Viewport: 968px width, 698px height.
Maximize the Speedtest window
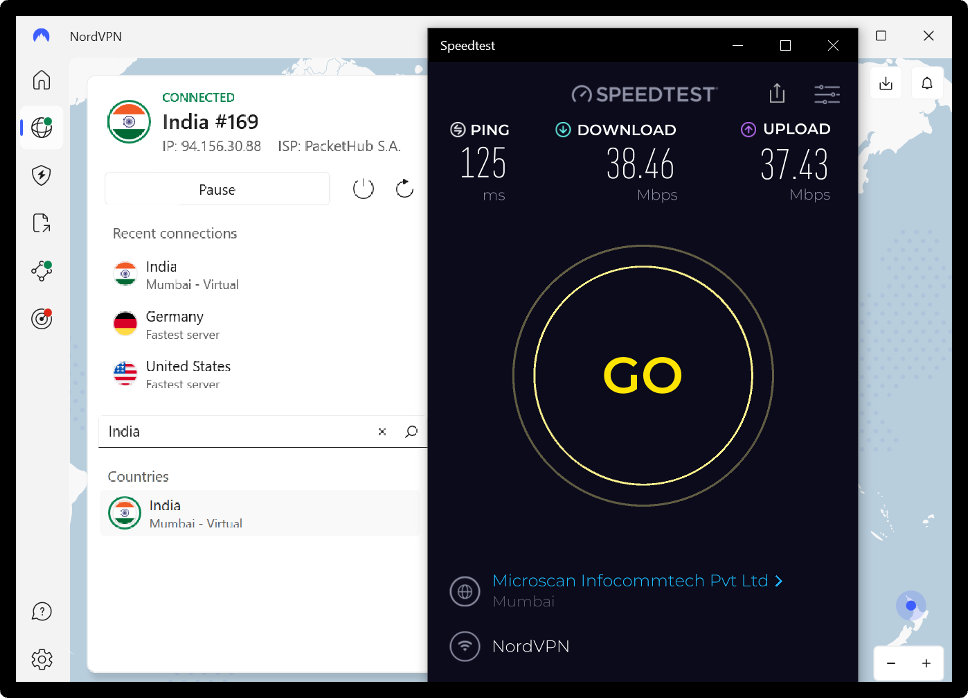pos(785,46)
